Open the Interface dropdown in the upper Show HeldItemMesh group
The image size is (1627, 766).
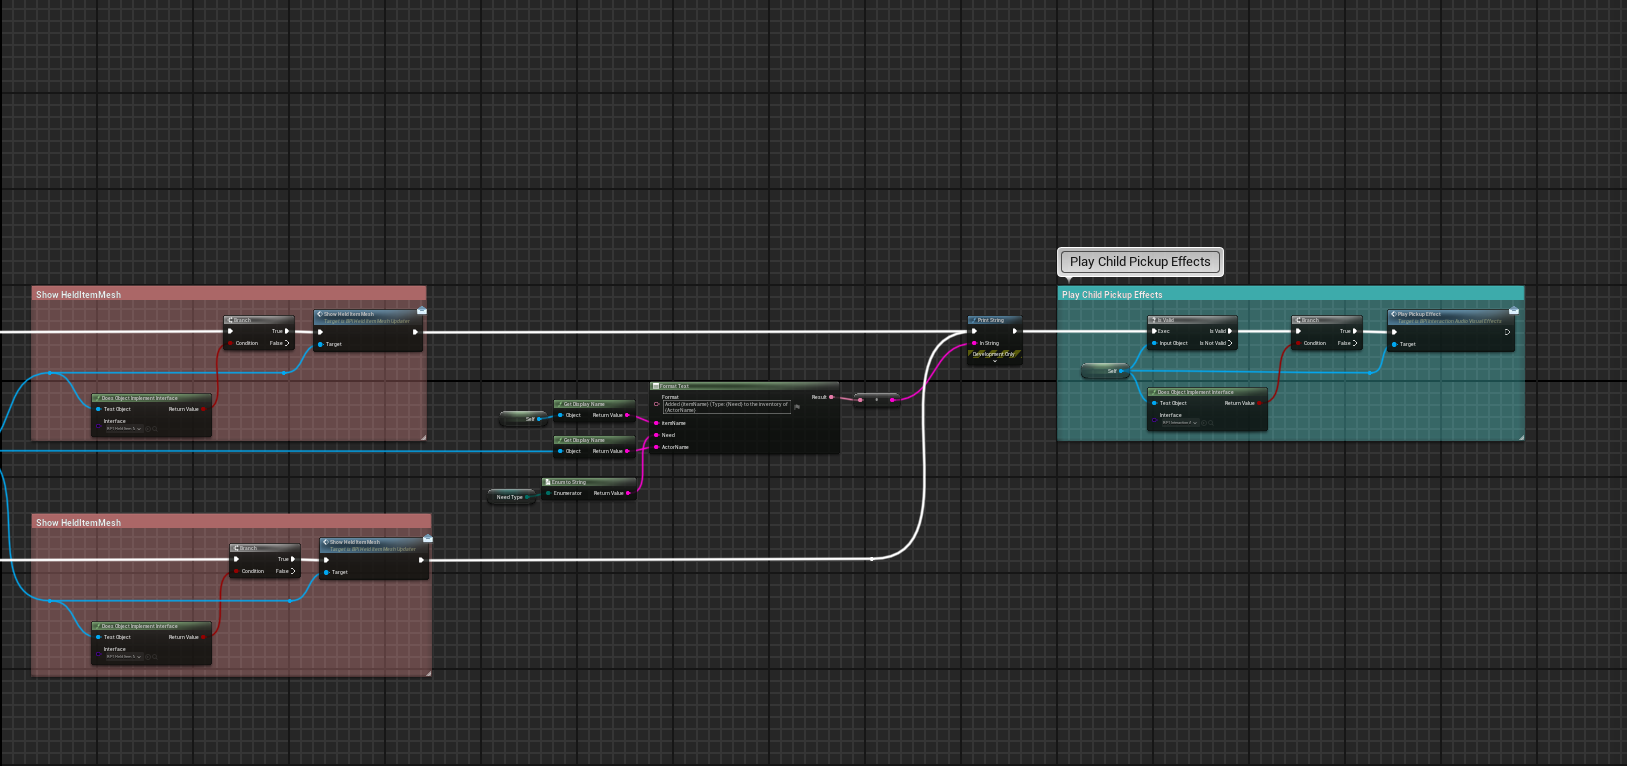click(x=124, y=428)
